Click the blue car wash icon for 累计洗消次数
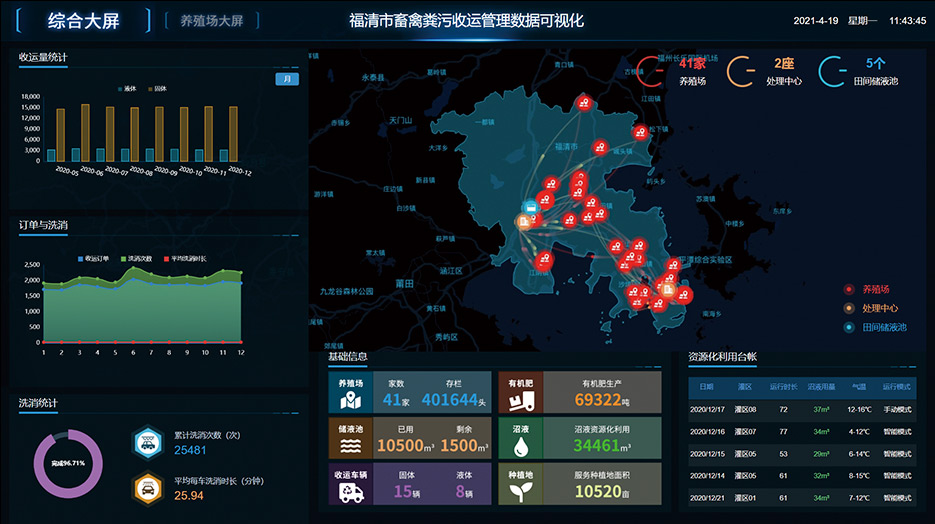Image resolution: width=935 pixels, height=524 pixels. pyautogui.click(x=147, y=442)
